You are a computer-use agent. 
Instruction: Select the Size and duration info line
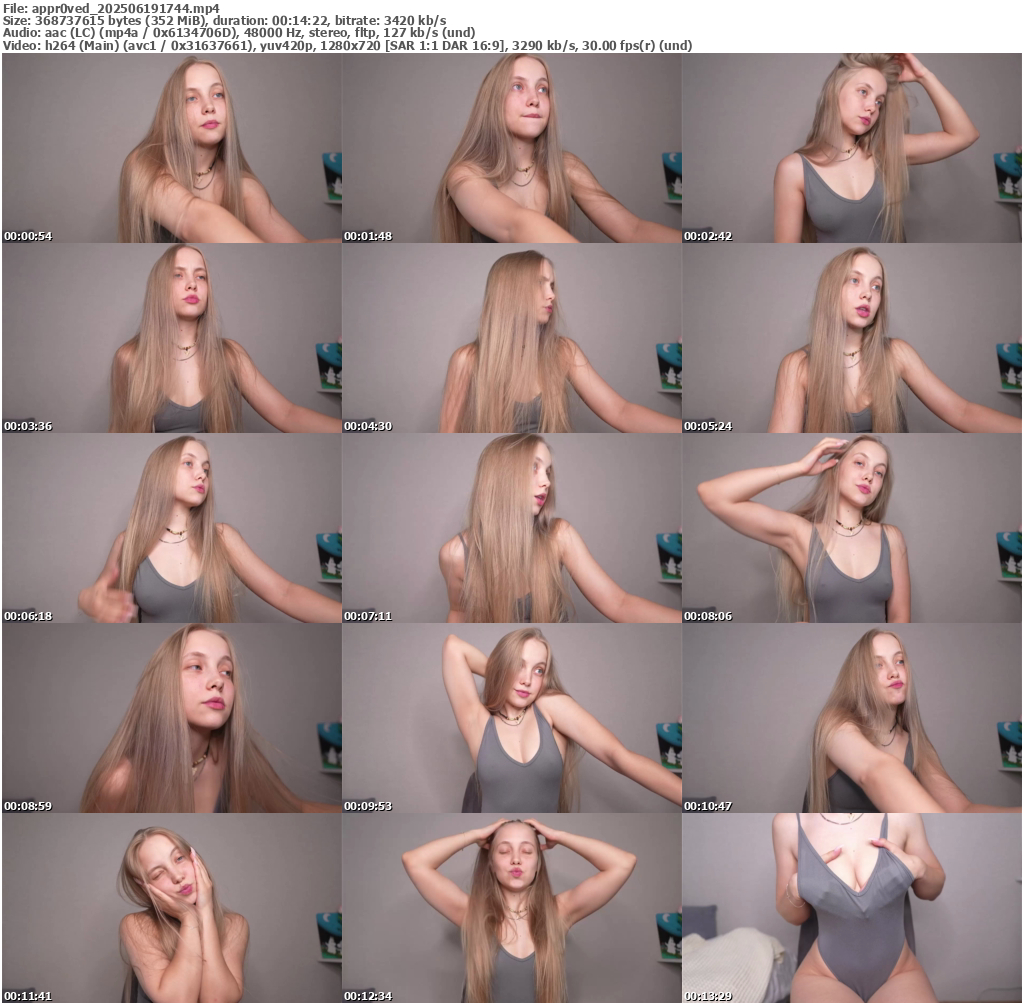tap(225, 20)
